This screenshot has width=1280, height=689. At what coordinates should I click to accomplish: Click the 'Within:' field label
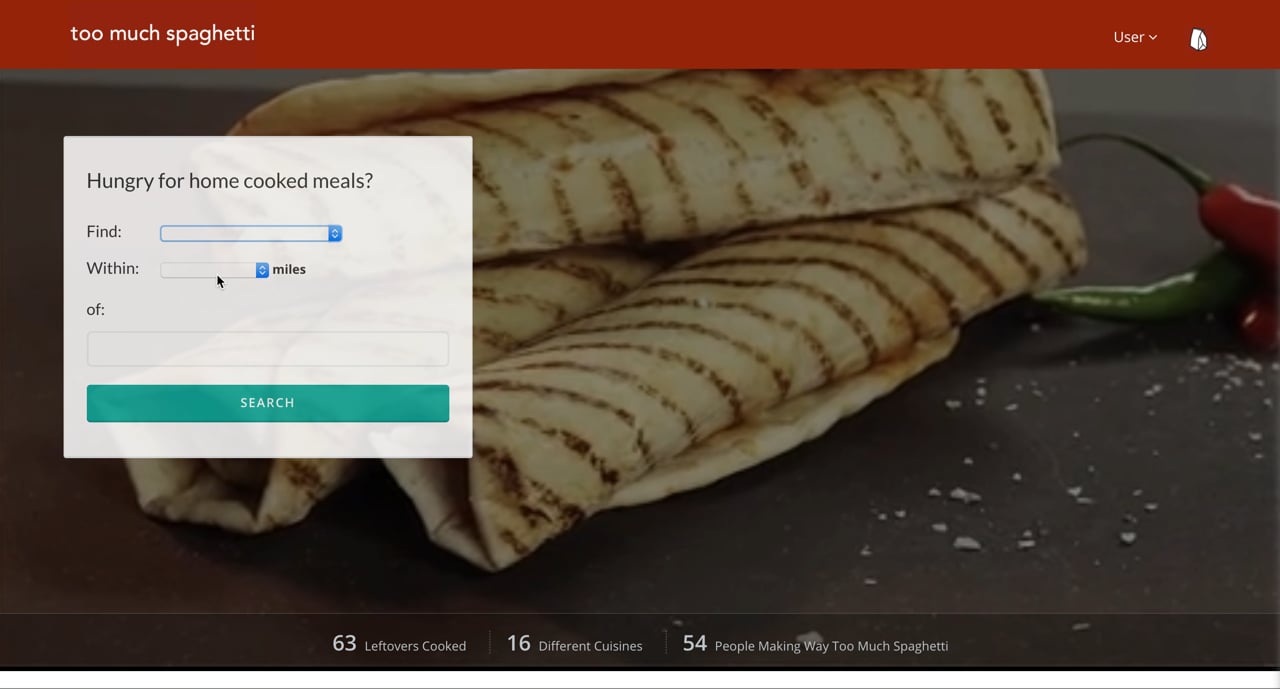(113, 269)
